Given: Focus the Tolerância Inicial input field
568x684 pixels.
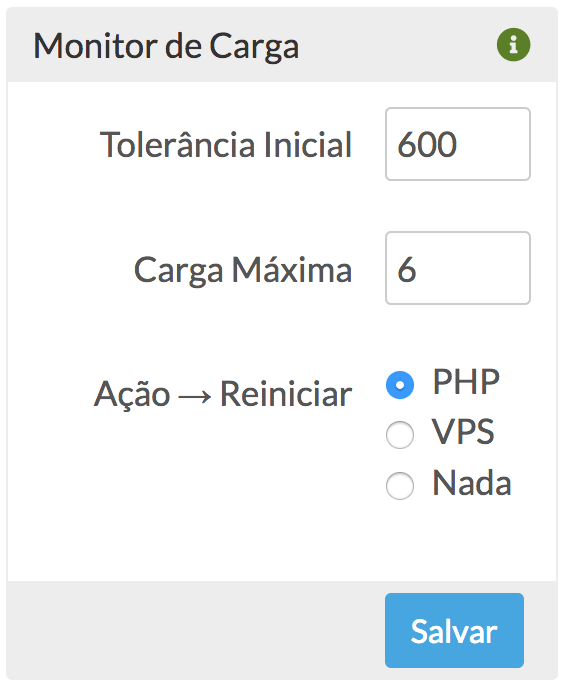Looking at the screenshot, I should click(x=458, y=144).
